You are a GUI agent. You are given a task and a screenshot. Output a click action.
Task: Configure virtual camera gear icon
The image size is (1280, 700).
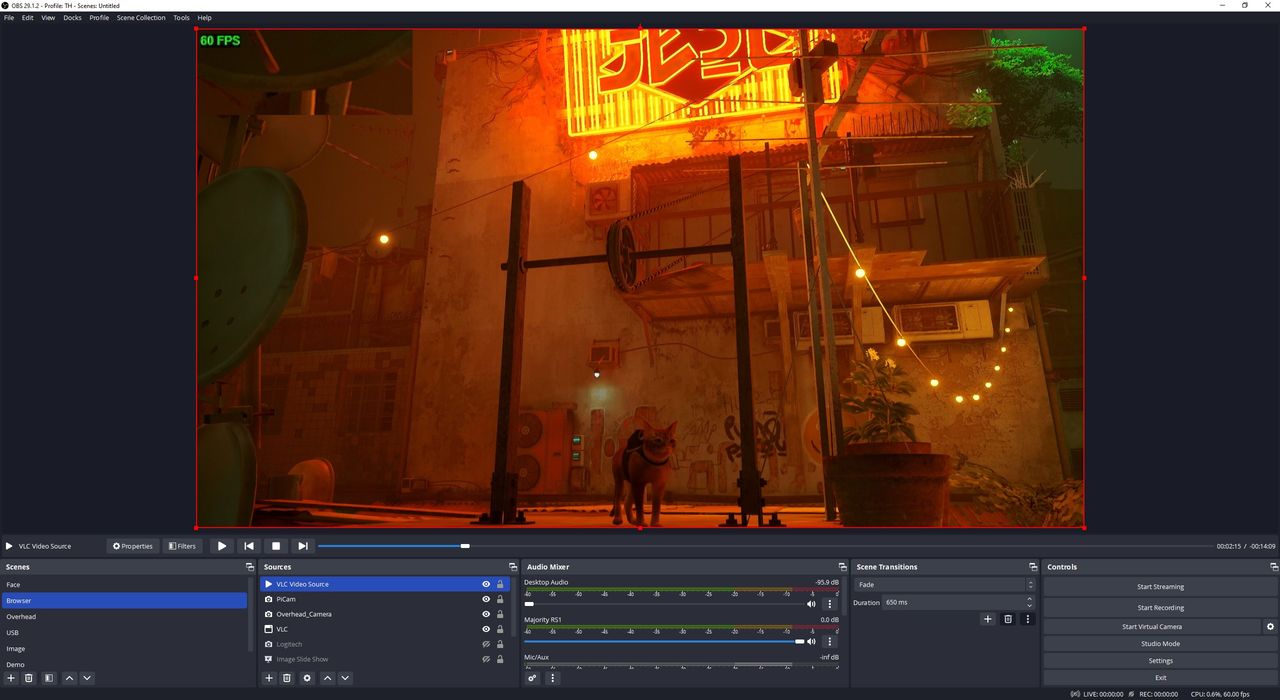pyautogui.click(x=1271, y=627)
